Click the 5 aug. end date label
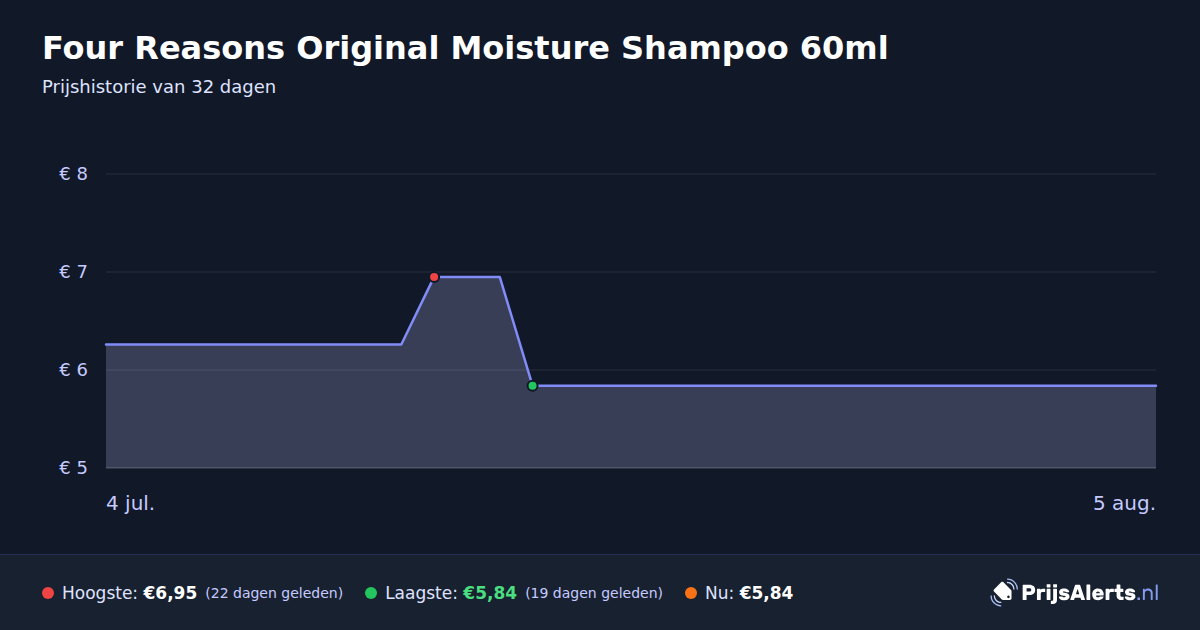This screenshot has width=1200, height=630. tap(1124, 503)
